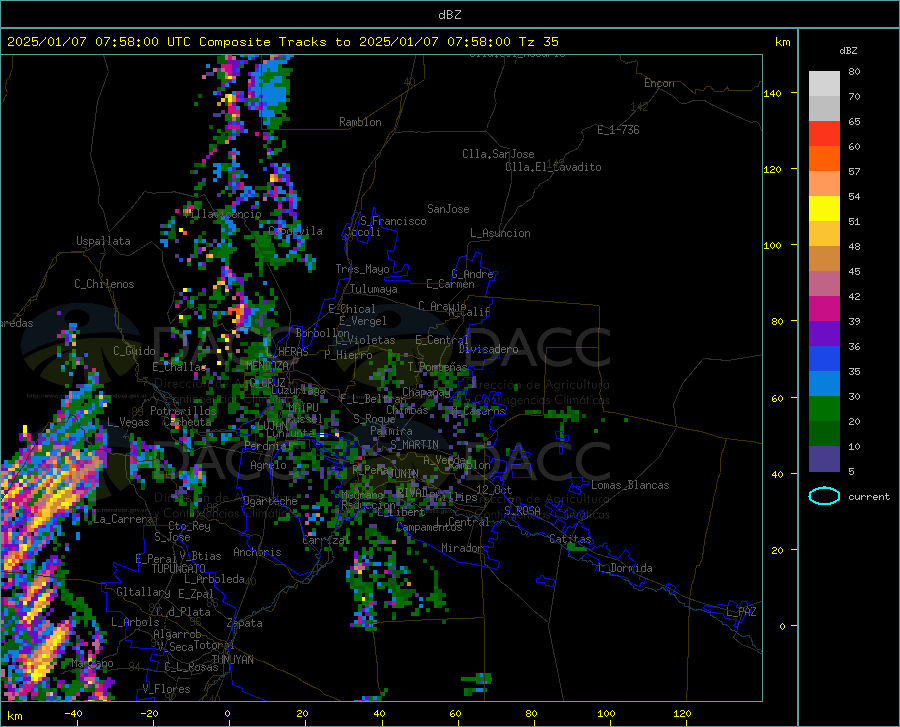Click the MENDOZA city label
Image resolution: width=900 pixels, height=727 pixels.
pyautogui.click(x=267, y=366)
